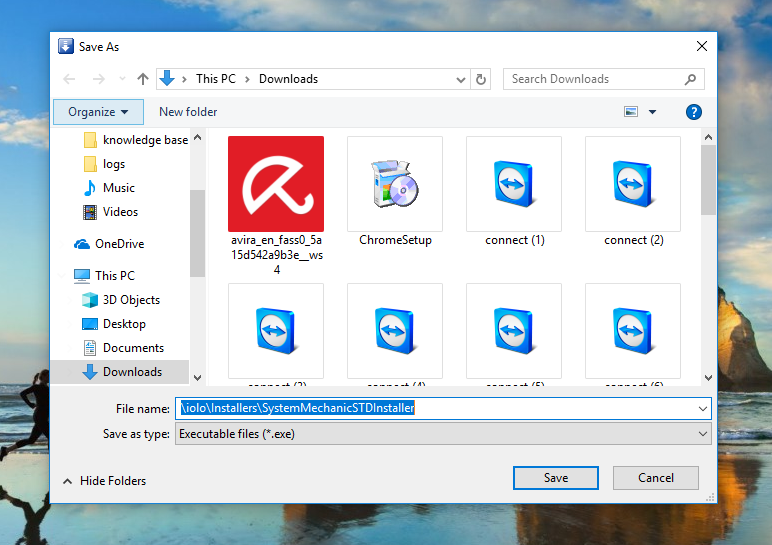This screenshot has width=772, height=545.
Task: Expand the address bar previous locations dropdown
Action: tap(461, 79)
